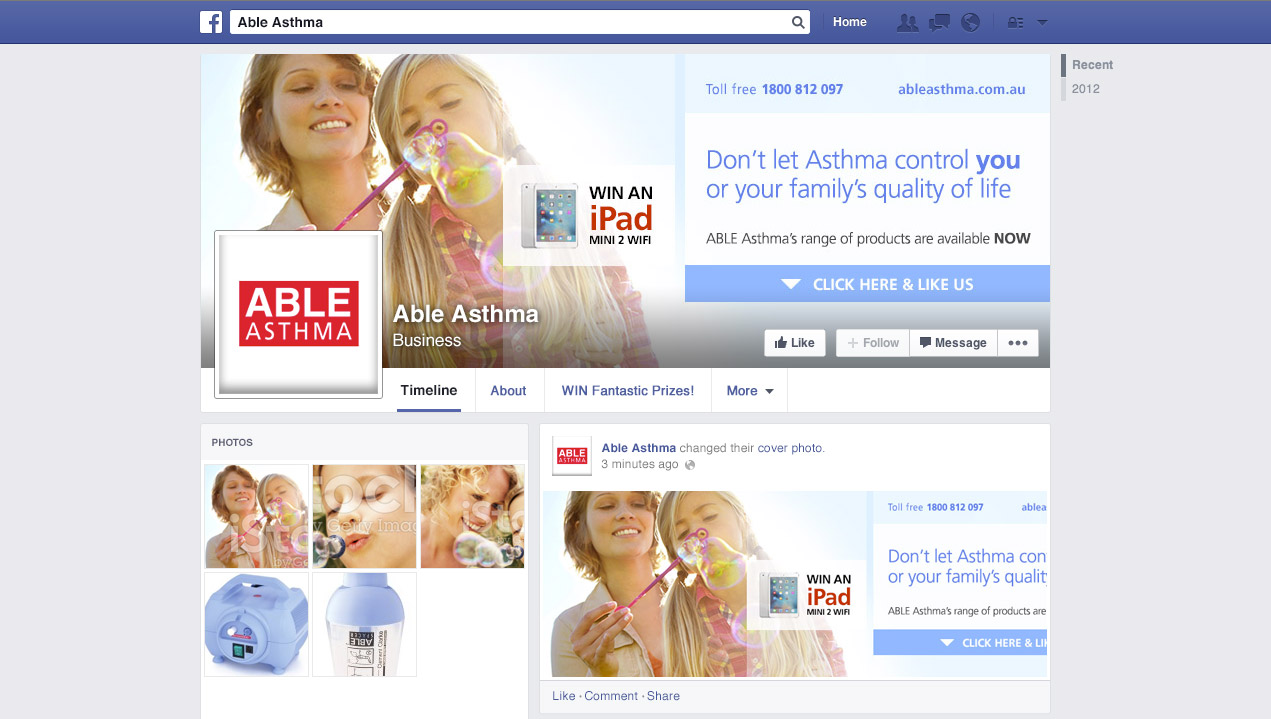
Task: Click Able Asthma name in the post
Action: (639, 448)
